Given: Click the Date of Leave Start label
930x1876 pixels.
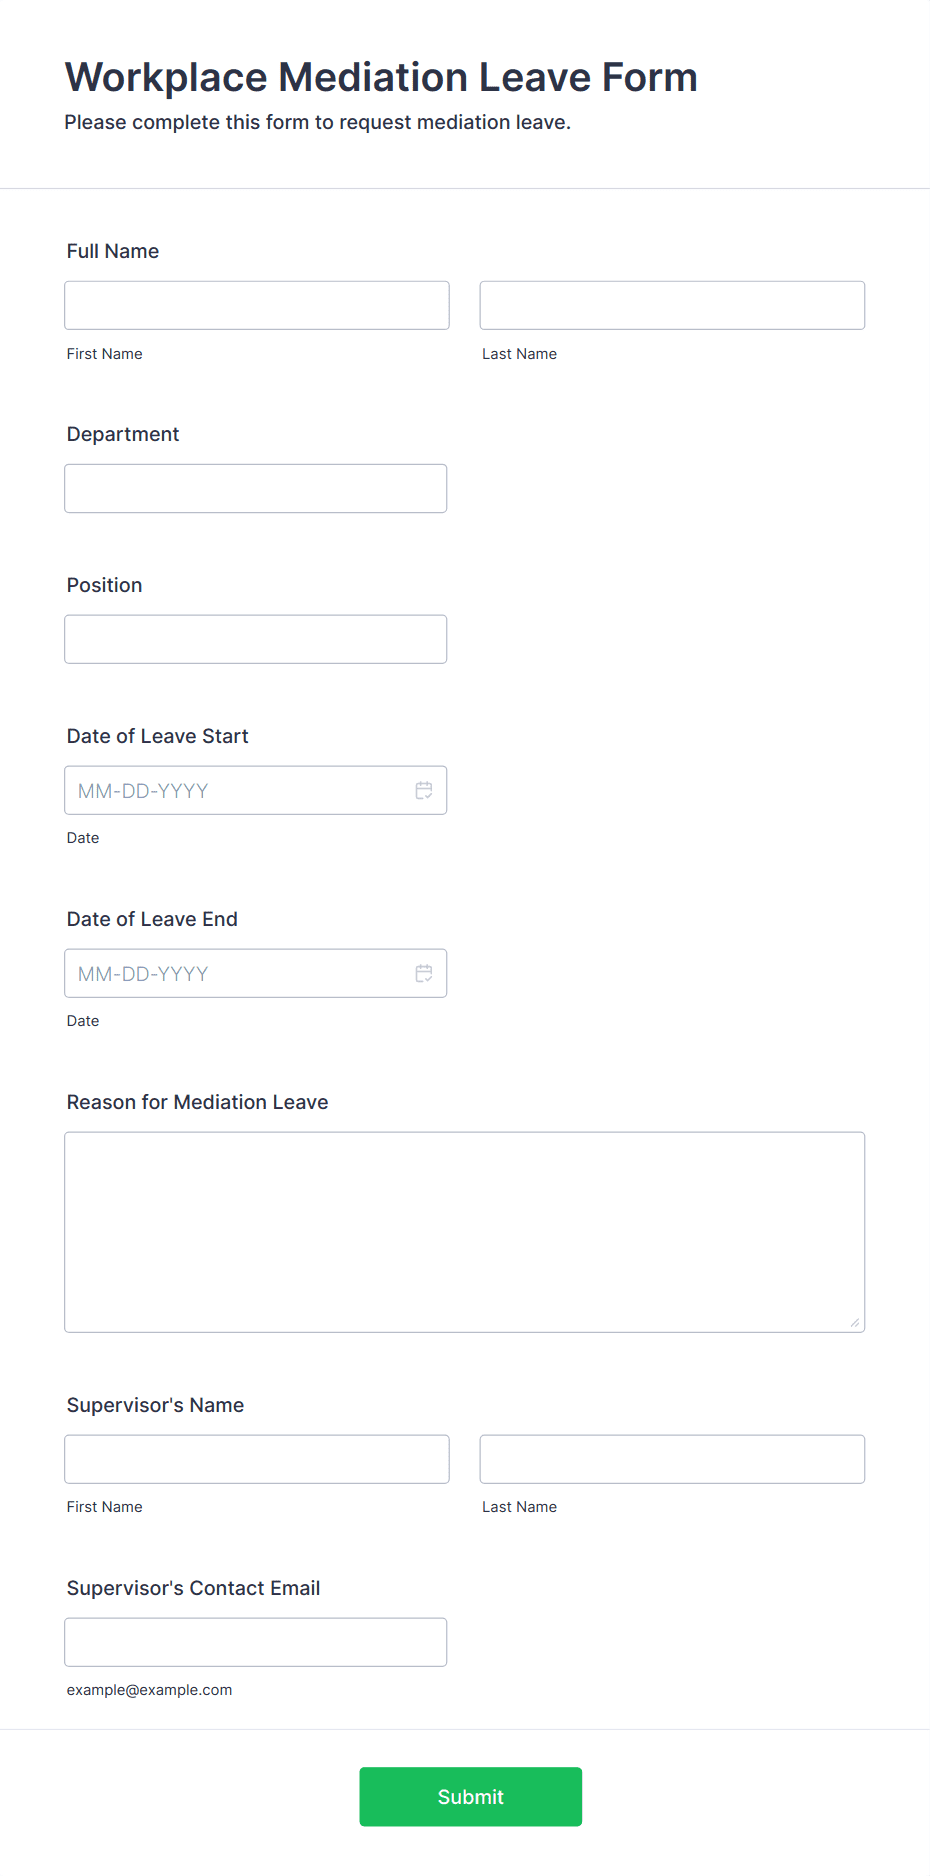Looking at the screenshot, I should 158,736.
